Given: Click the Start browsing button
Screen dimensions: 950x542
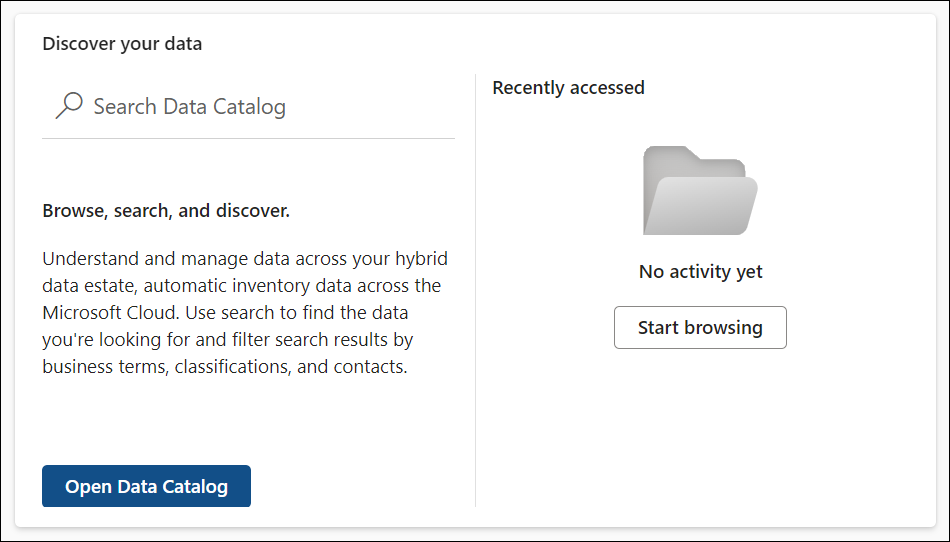Looking at the screenshot, I should 700,328.
